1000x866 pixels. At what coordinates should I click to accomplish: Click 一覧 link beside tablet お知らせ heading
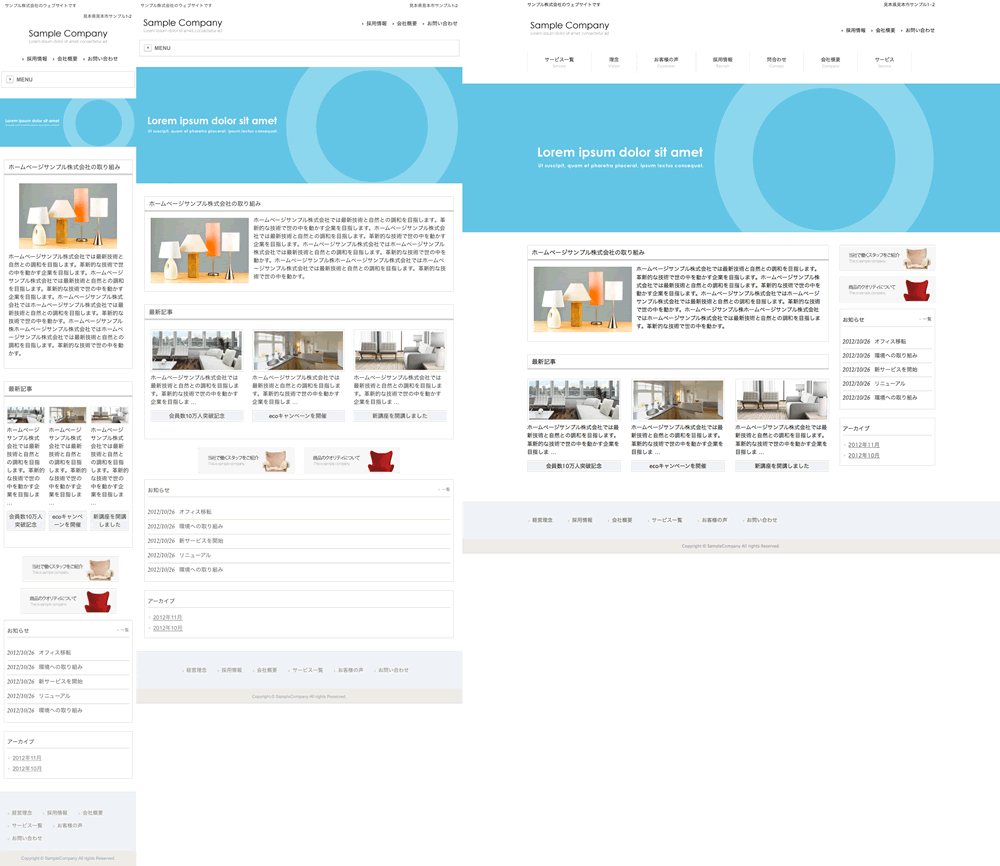(x=445, y=489)
